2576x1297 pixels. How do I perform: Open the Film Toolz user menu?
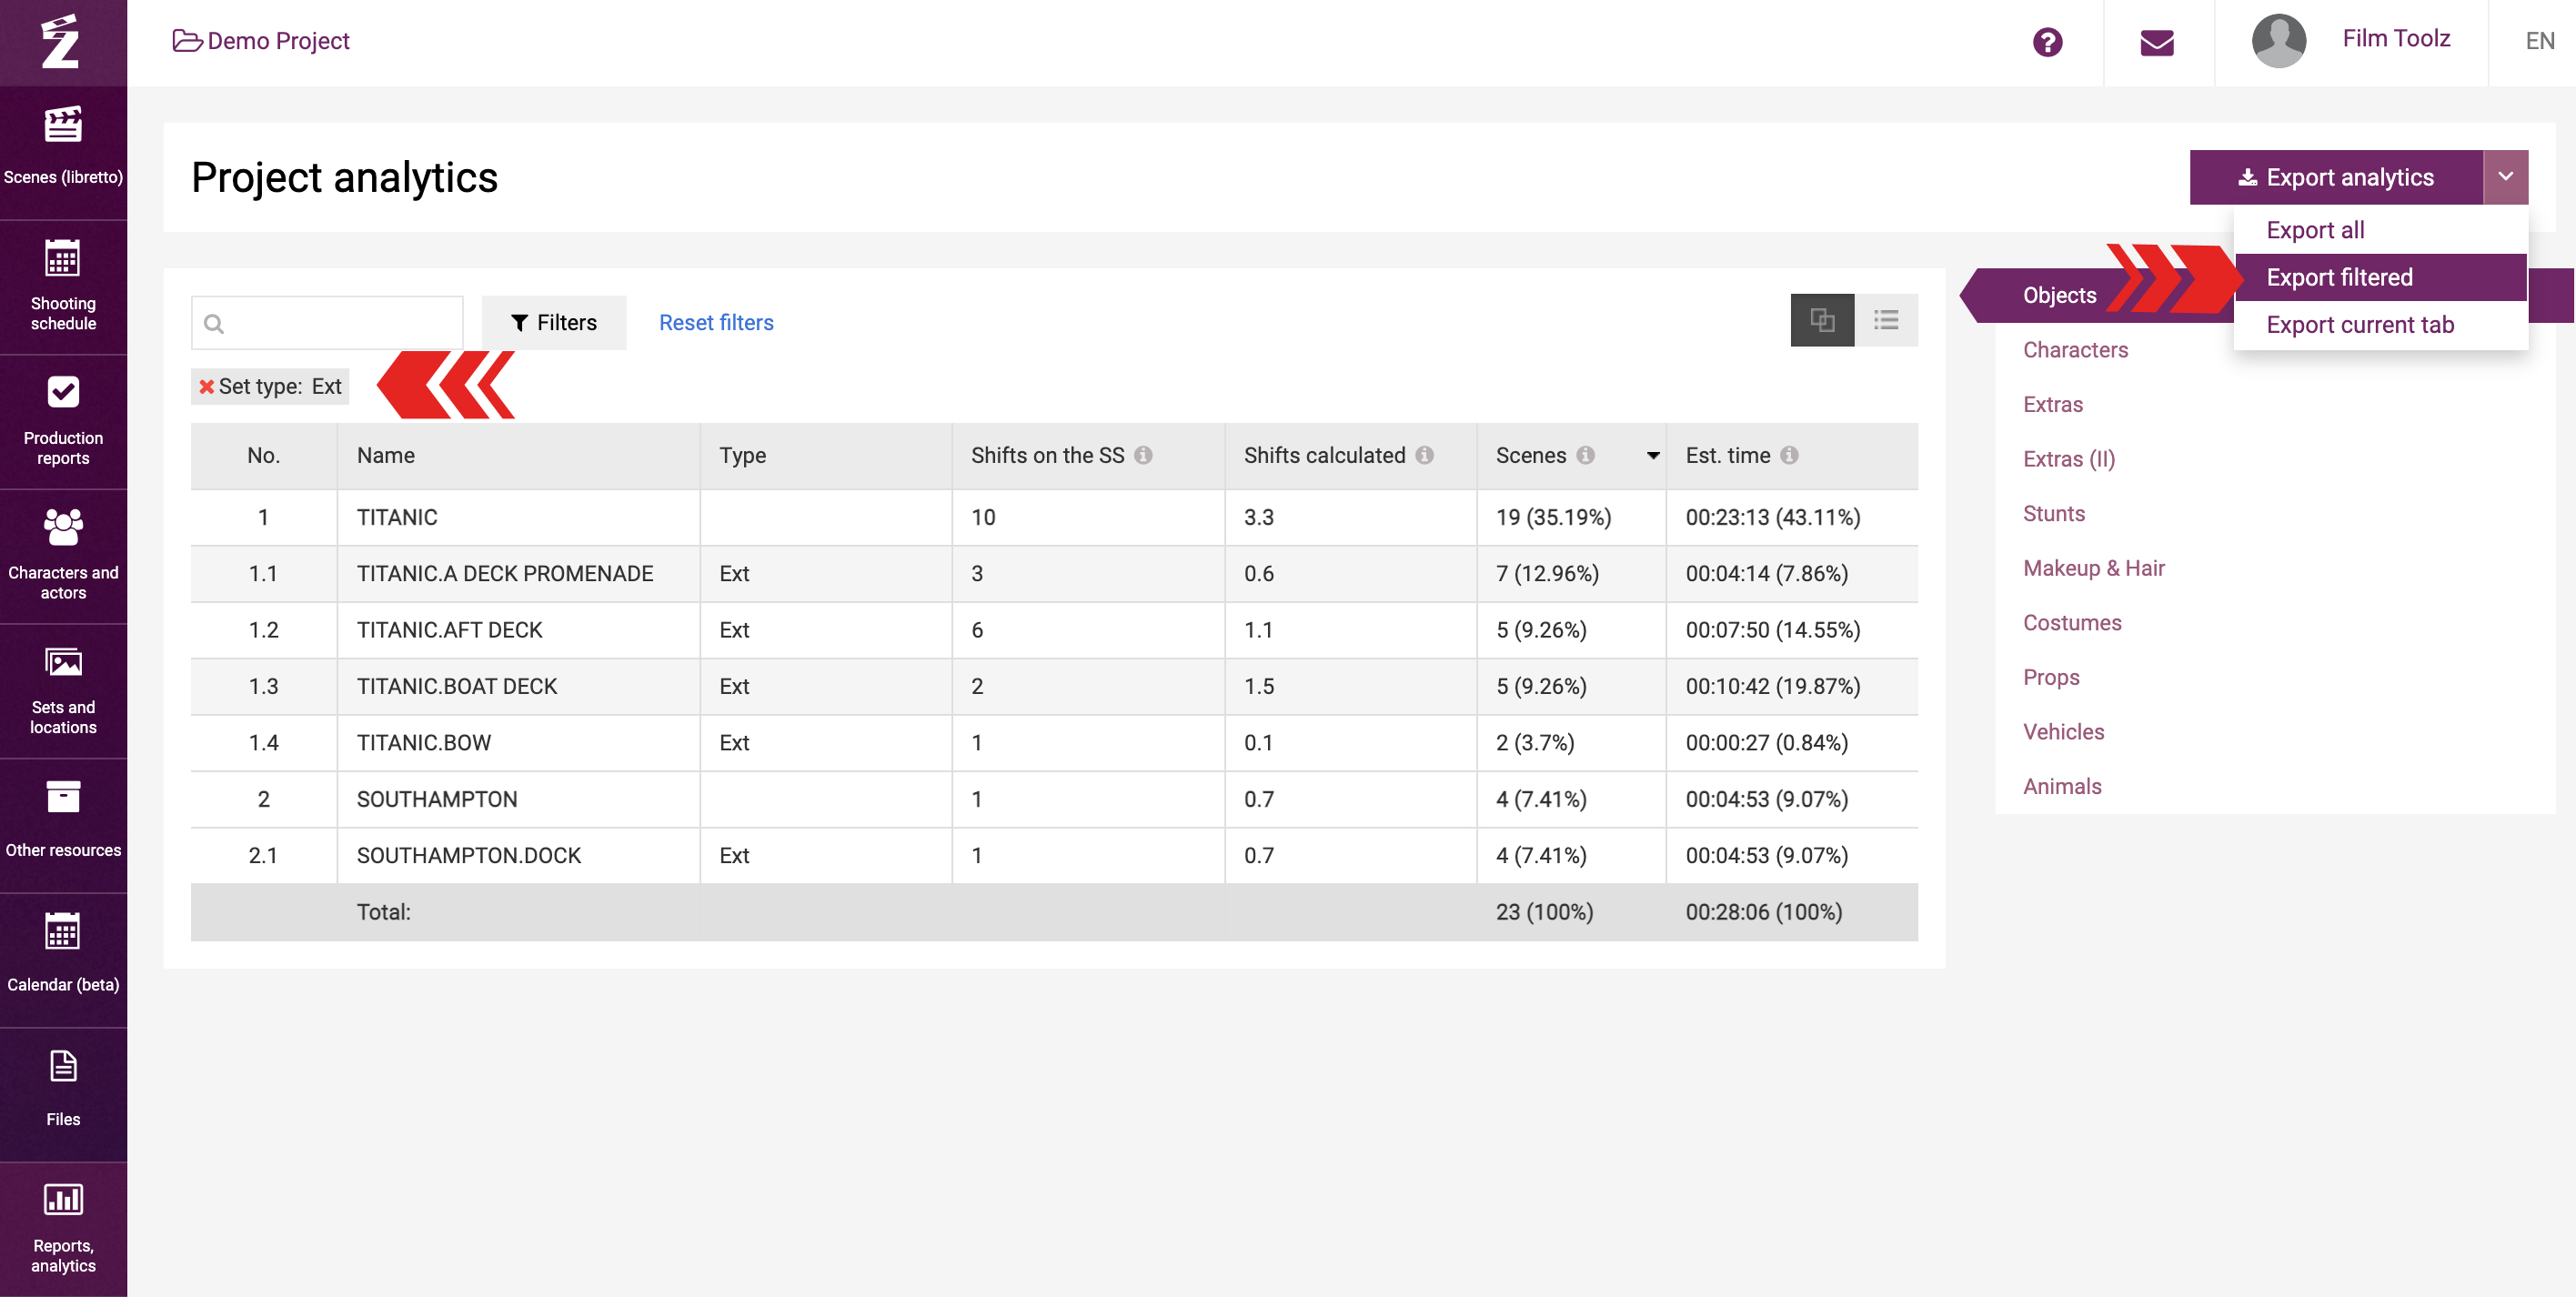[x=2396, y=38]
